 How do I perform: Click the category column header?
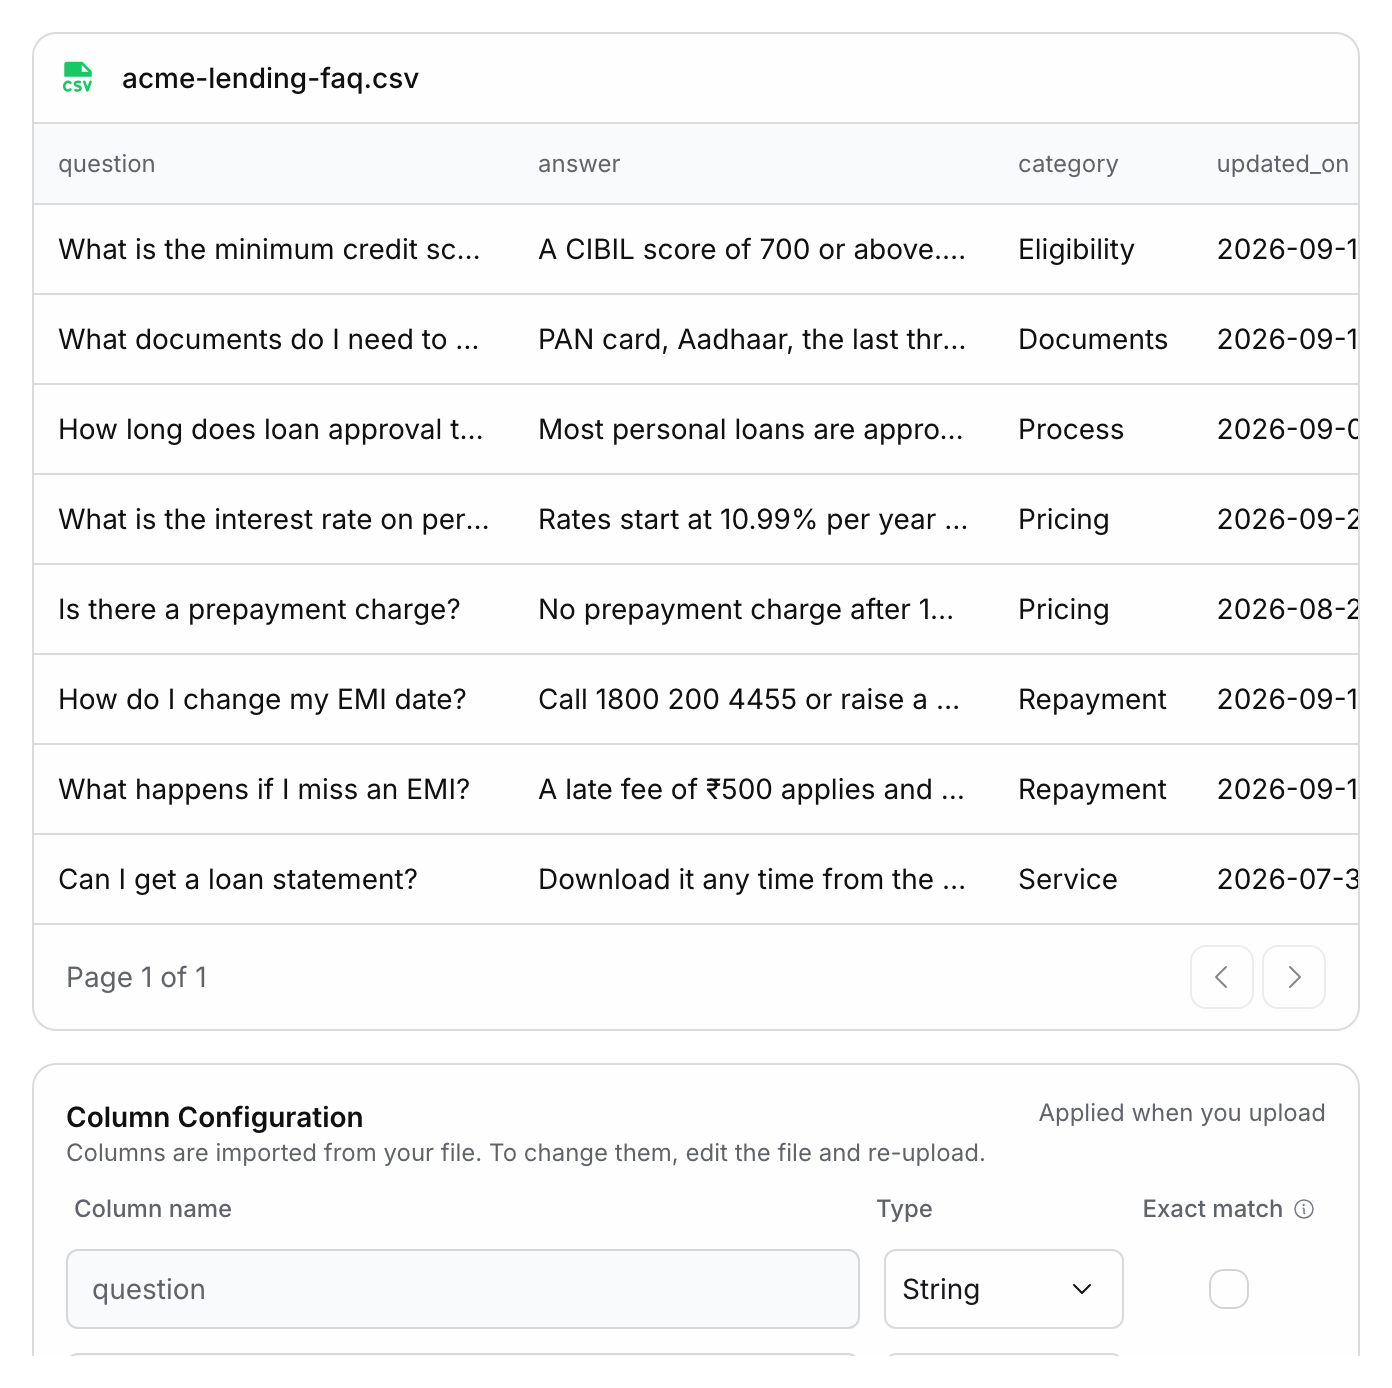coord(1068,164)
